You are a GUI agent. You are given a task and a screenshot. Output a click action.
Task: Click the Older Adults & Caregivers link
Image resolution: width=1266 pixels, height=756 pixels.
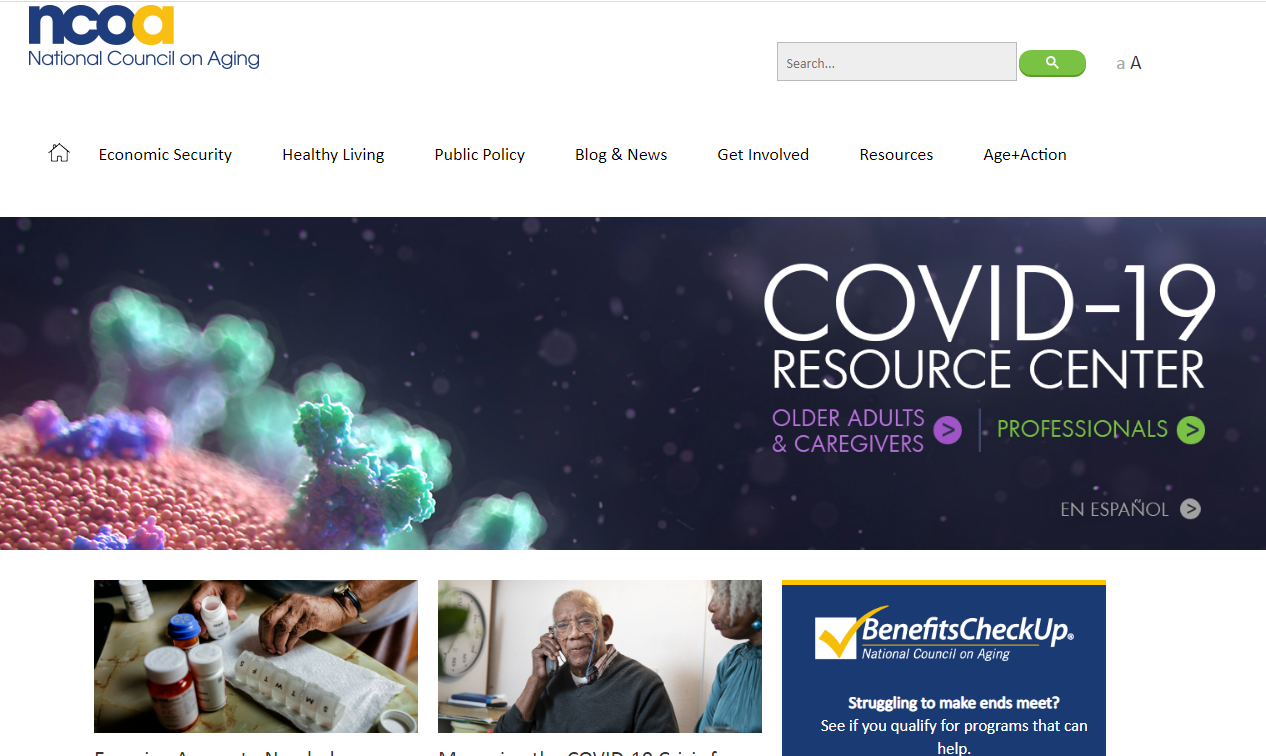pyautogui.click(x=848, y=431)
